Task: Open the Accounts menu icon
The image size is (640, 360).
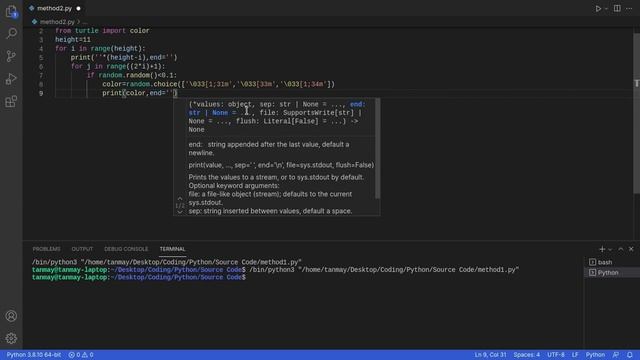Action: pos(11,316)
